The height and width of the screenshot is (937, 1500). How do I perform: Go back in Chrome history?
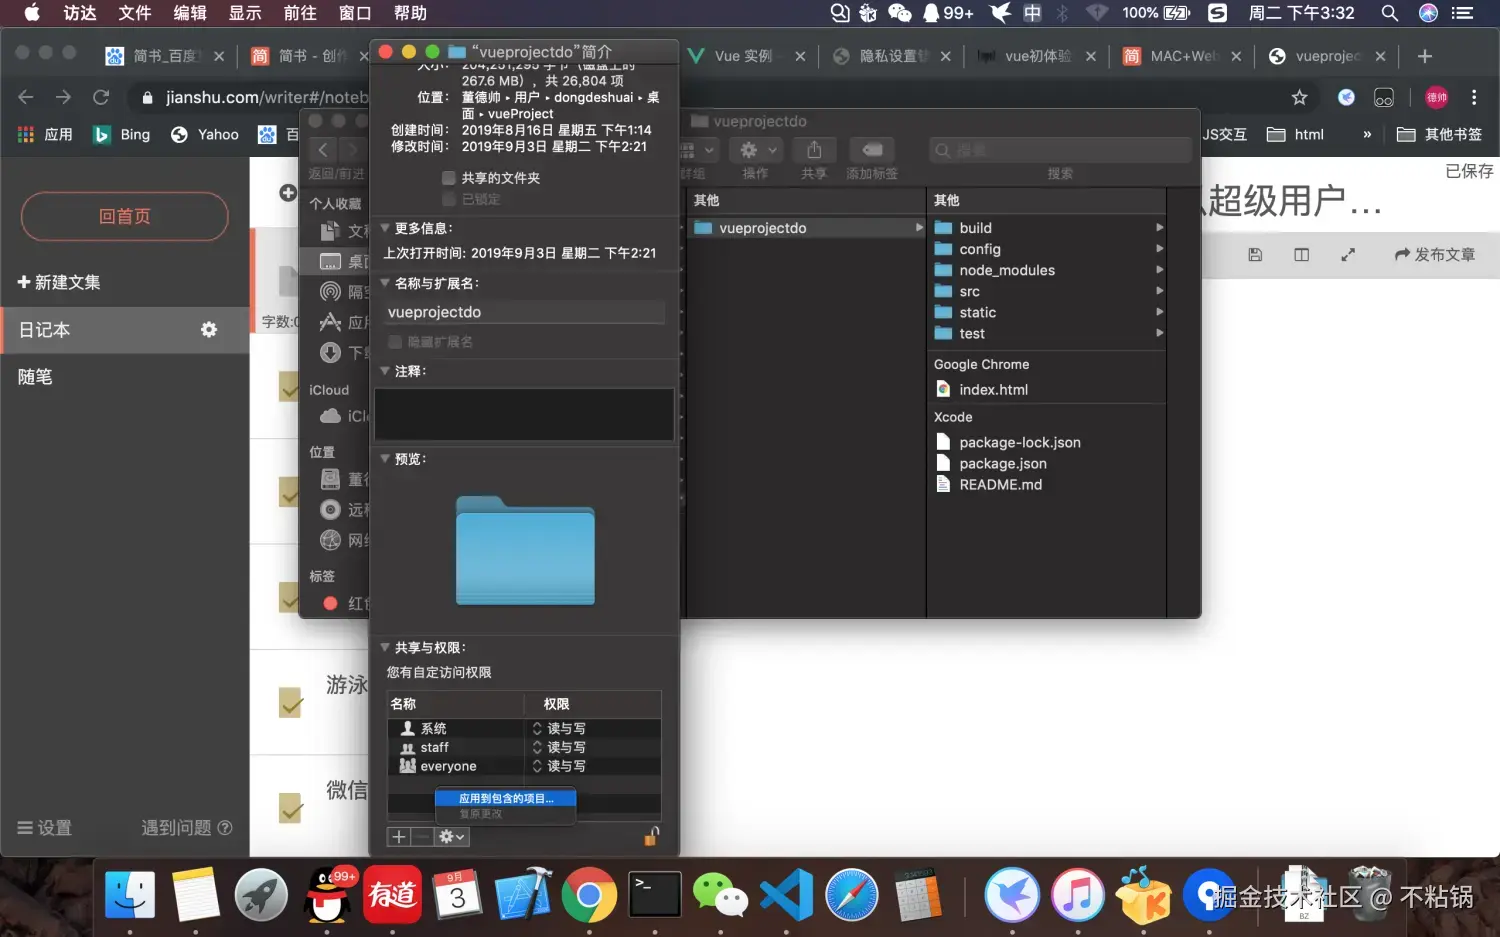[26, 97]
